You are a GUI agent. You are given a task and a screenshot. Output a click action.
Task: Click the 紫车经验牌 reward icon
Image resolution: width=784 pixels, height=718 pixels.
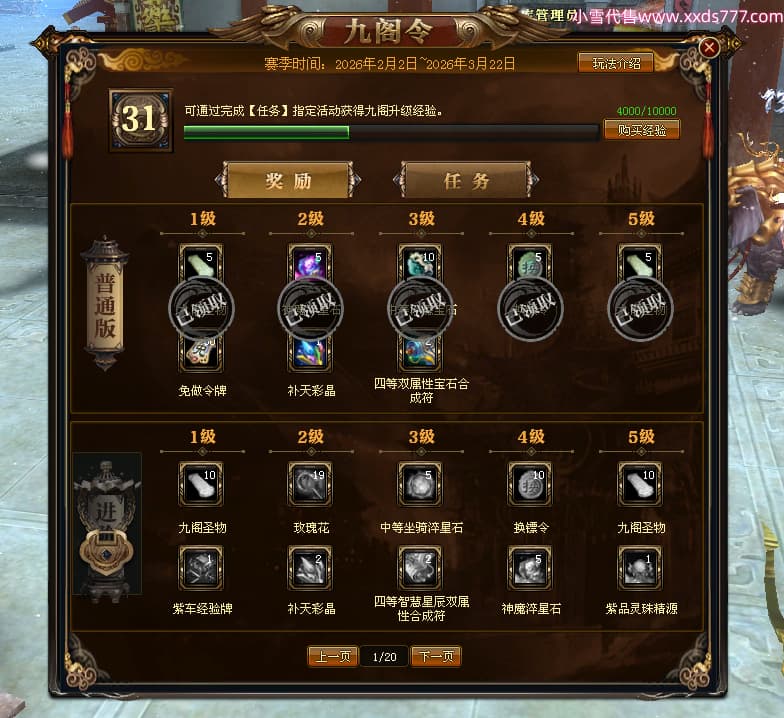pyautogui.click(x=202, y=568)
